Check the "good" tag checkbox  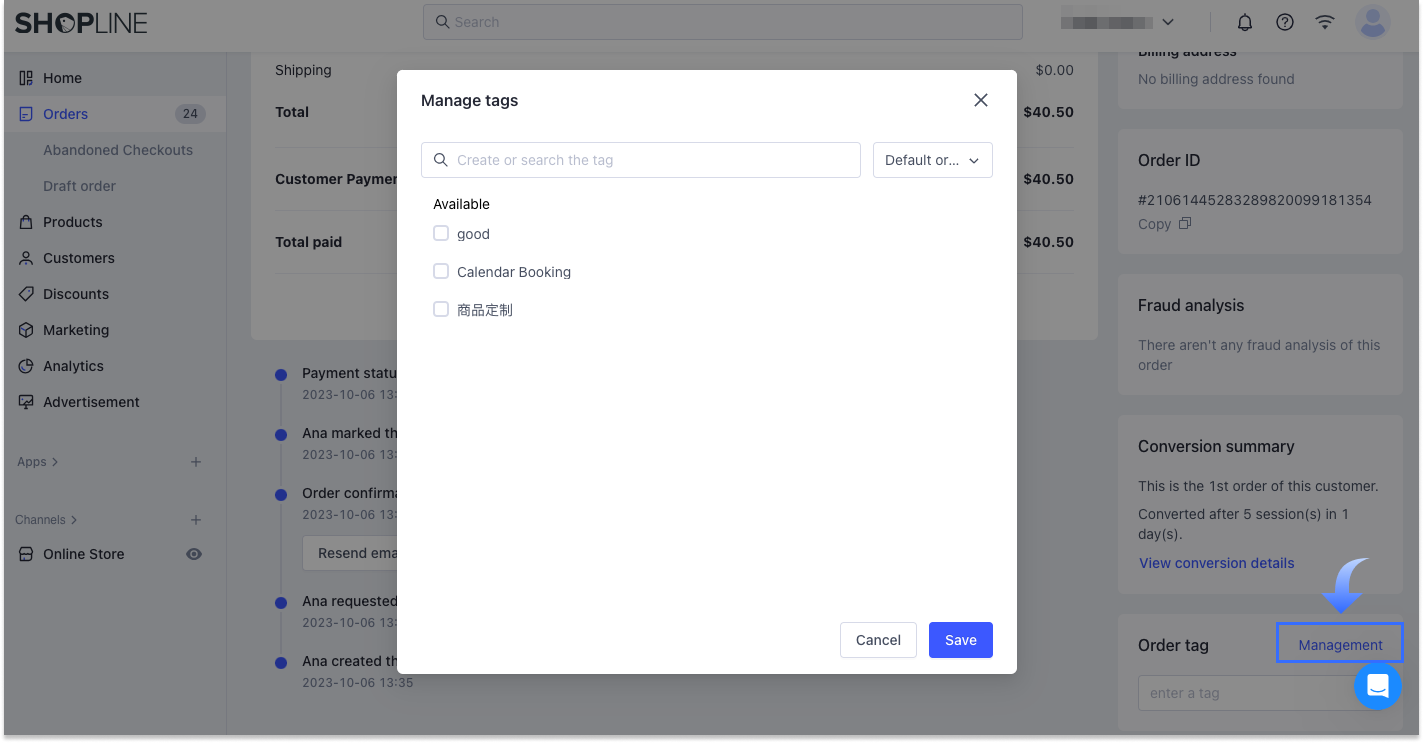click(x=441, y=234)
